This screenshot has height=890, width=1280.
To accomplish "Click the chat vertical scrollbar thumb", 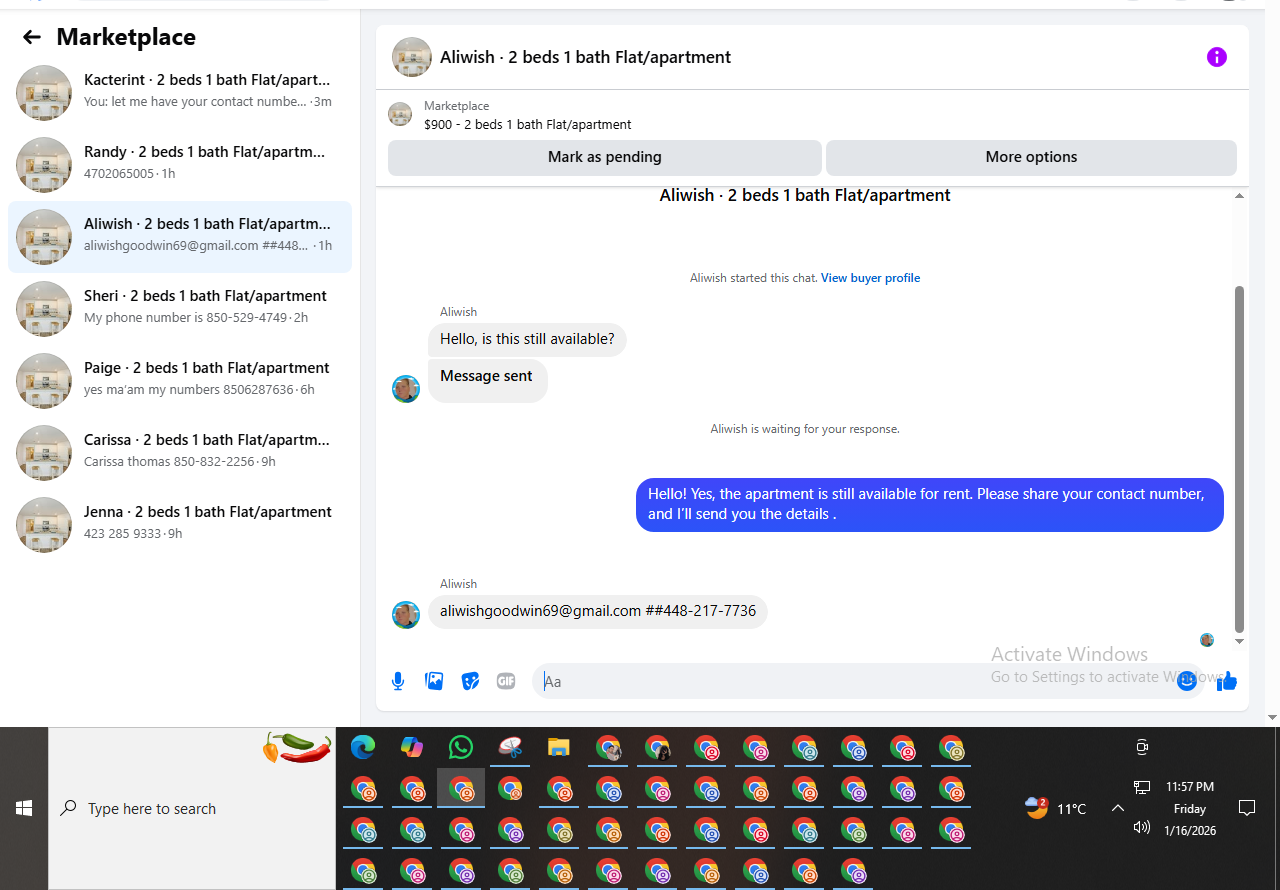I will [x=1240, y=460].
